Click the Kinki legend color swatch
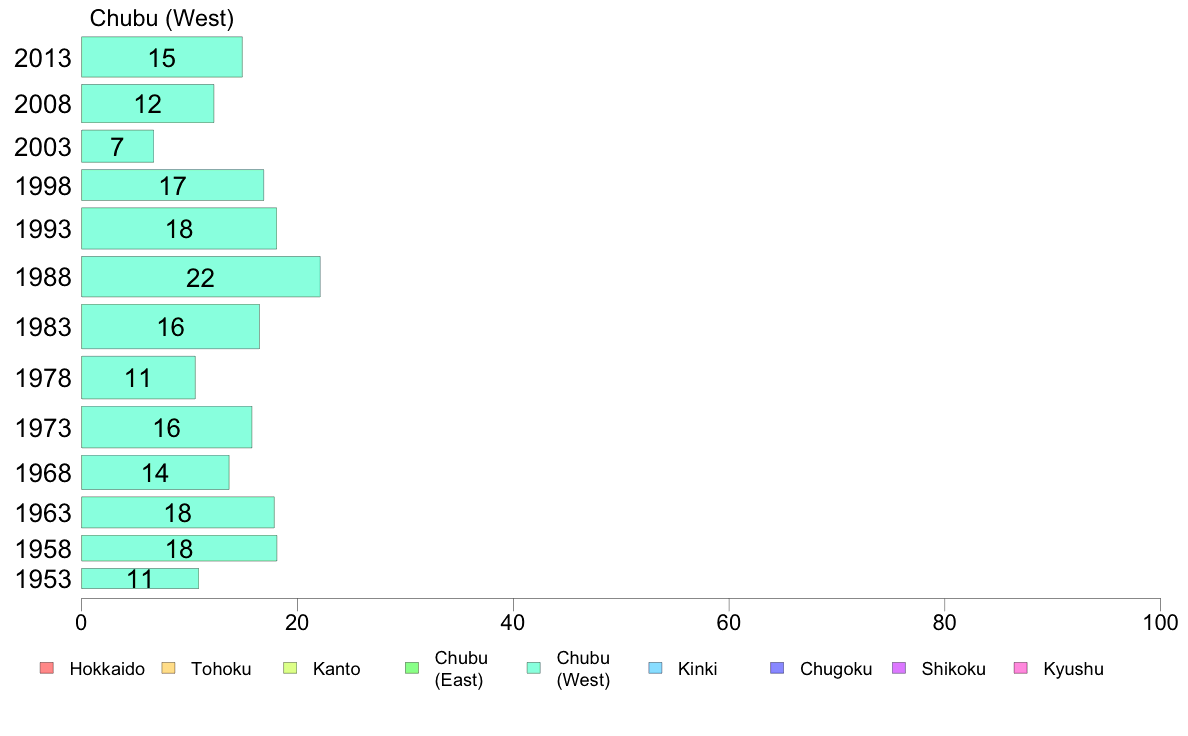 [x=655, y=668]
